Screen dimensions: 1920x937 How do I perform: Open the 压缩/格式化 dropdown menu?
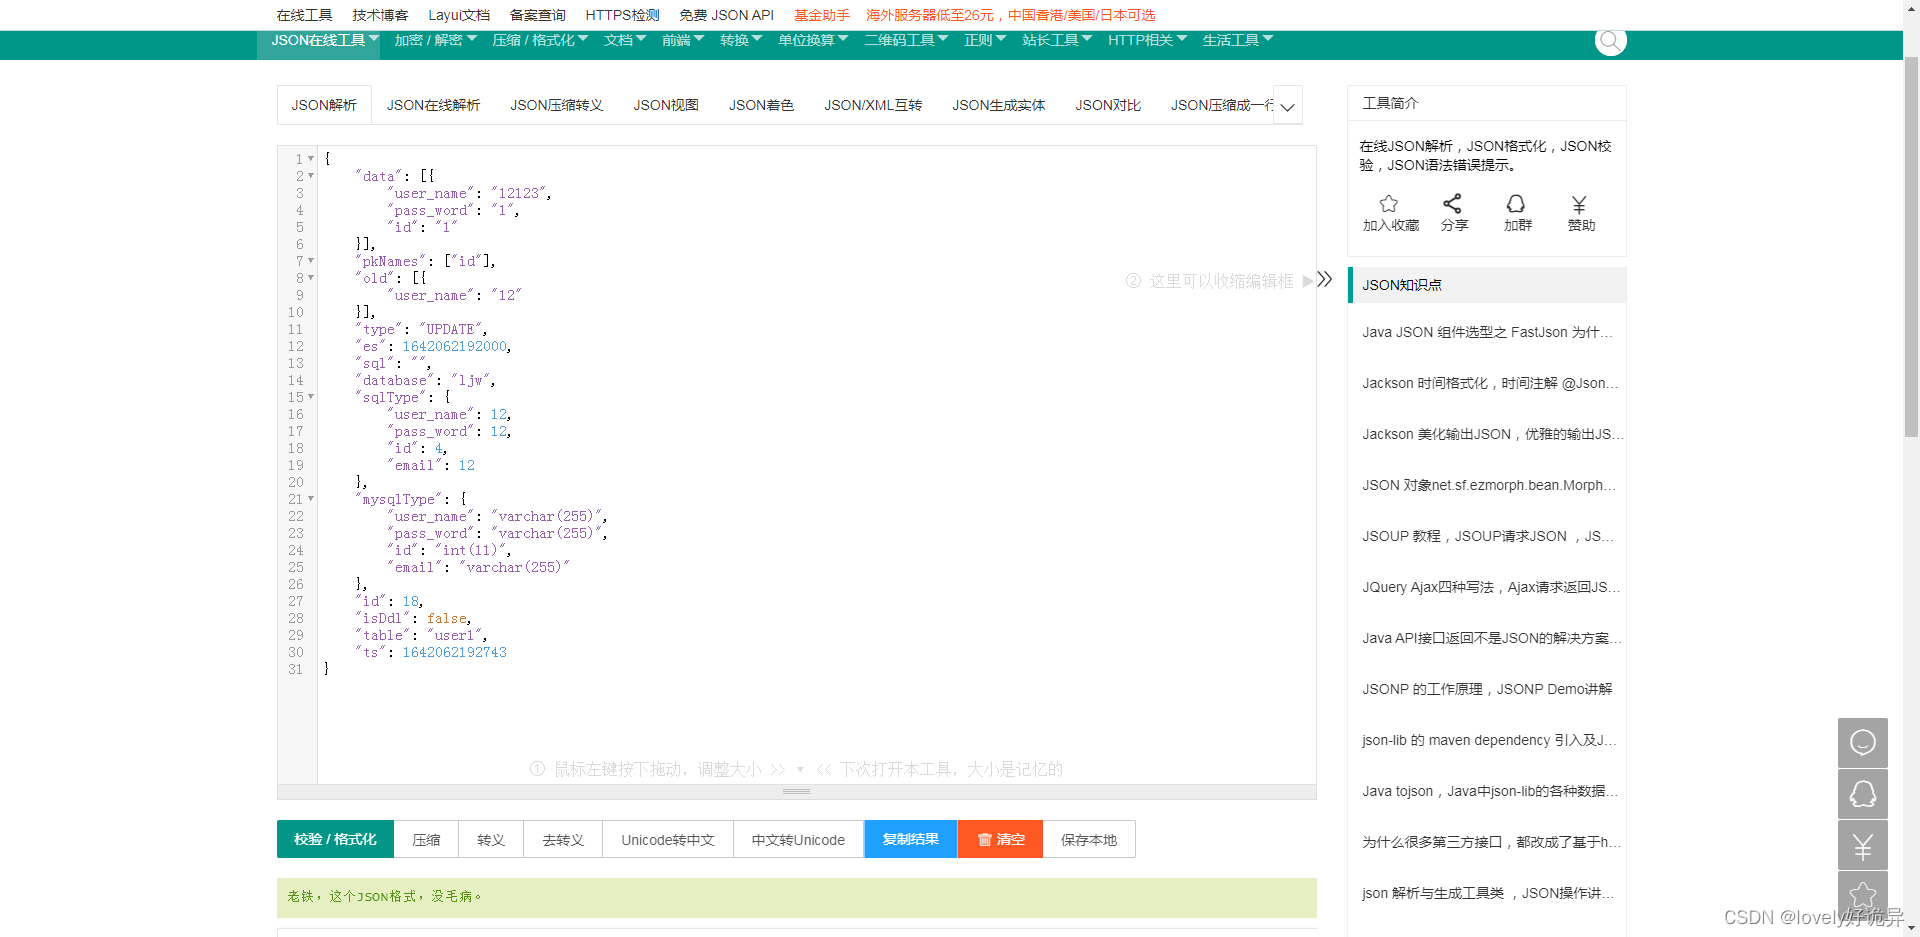(x=540, y=40)
